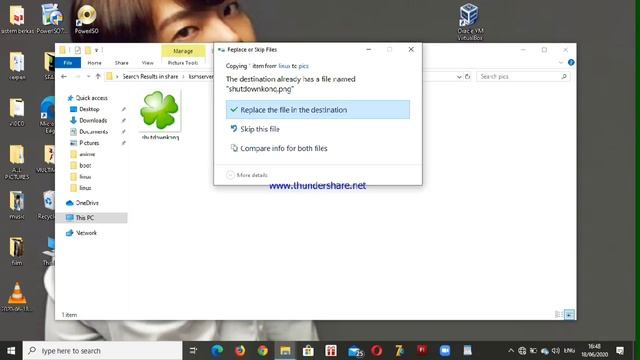Open the Quick Access Toolbar customize dropdown
Image resolution: width=640 pixels, height=360 pixels.
97,50
